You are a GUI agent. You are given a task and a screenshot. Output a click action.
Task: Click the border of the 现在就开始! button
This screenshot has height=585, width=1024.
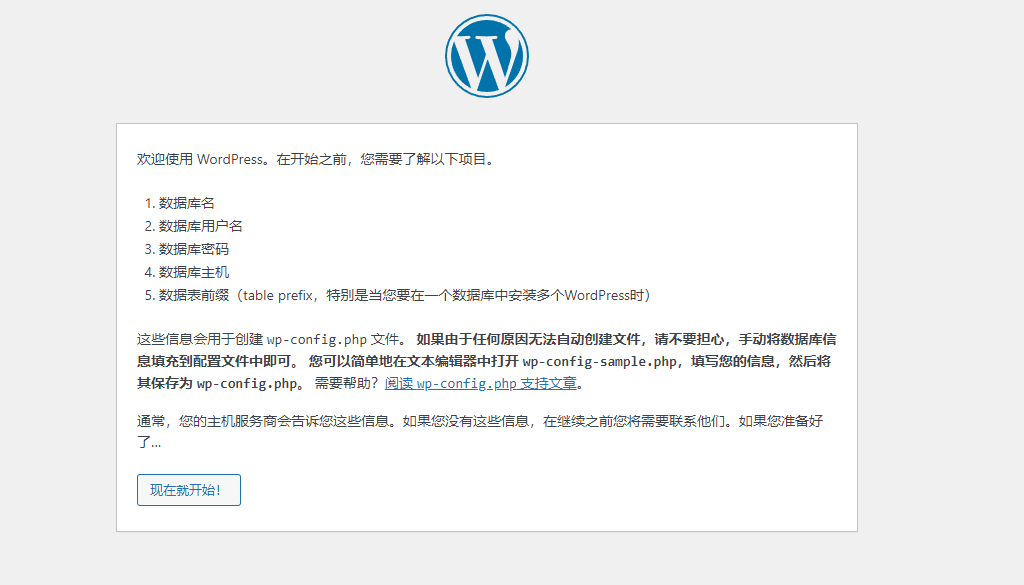point(188,476)
